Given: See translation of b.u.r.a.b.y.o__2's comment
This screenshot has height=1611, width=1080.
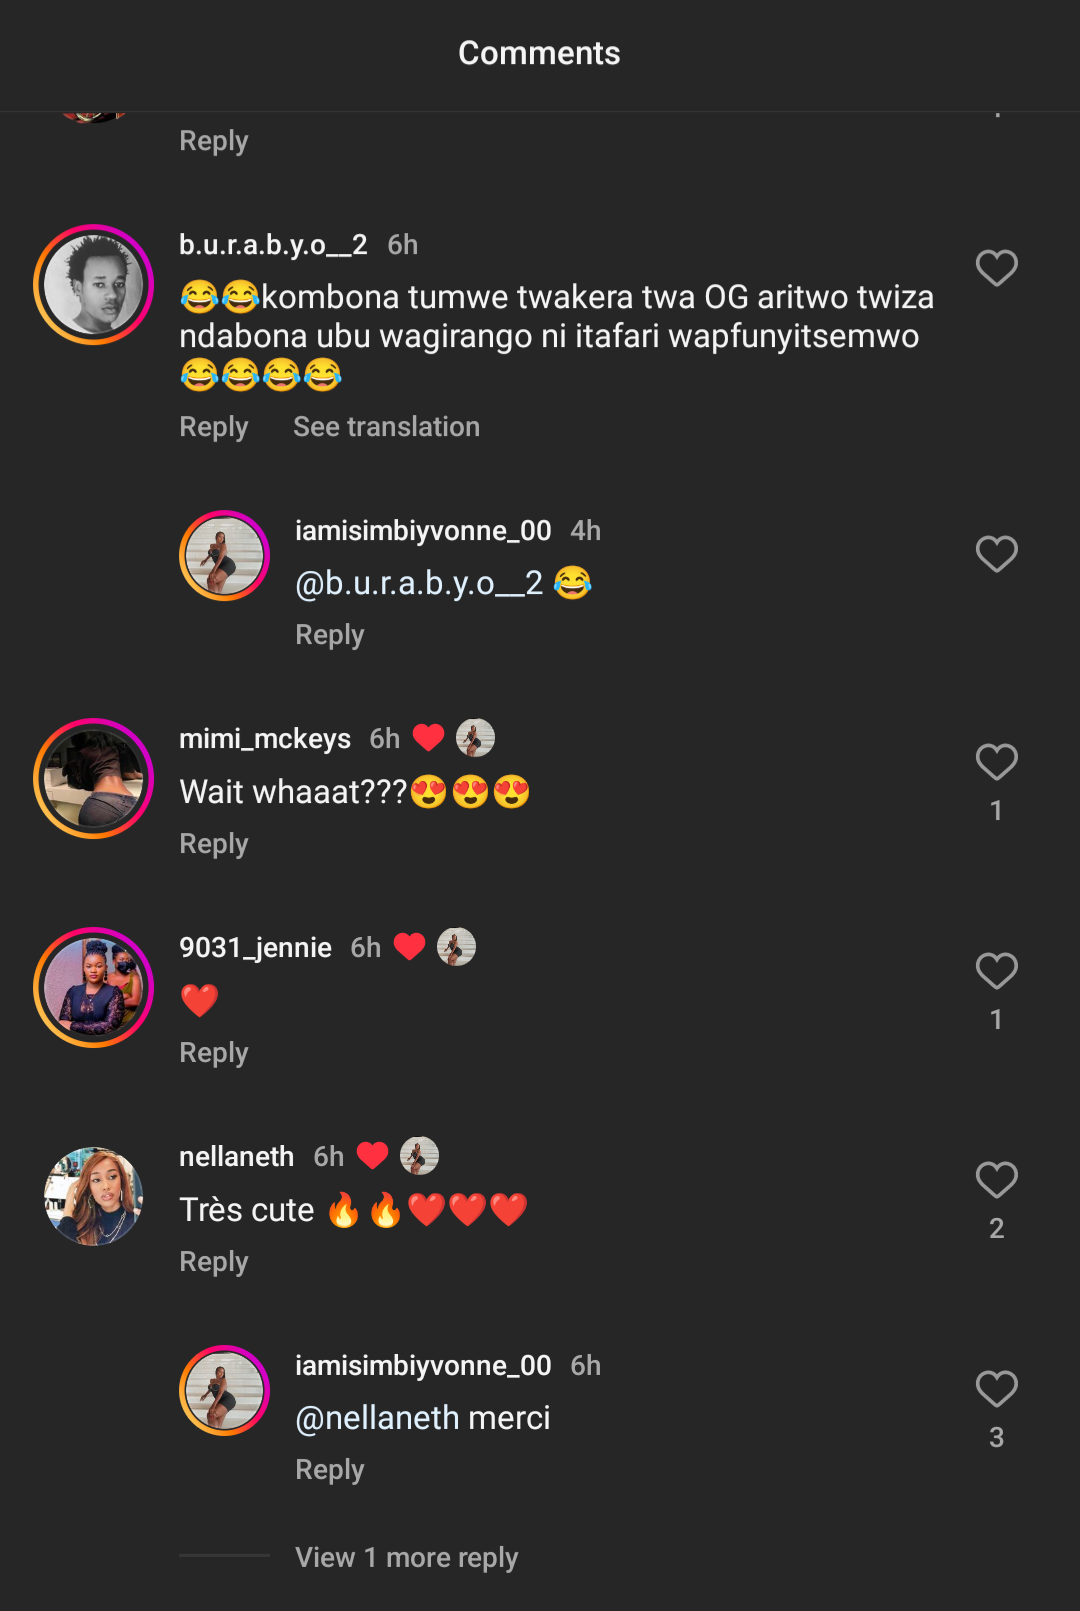Looking at the screenshot, I should [x=386, y=427].
